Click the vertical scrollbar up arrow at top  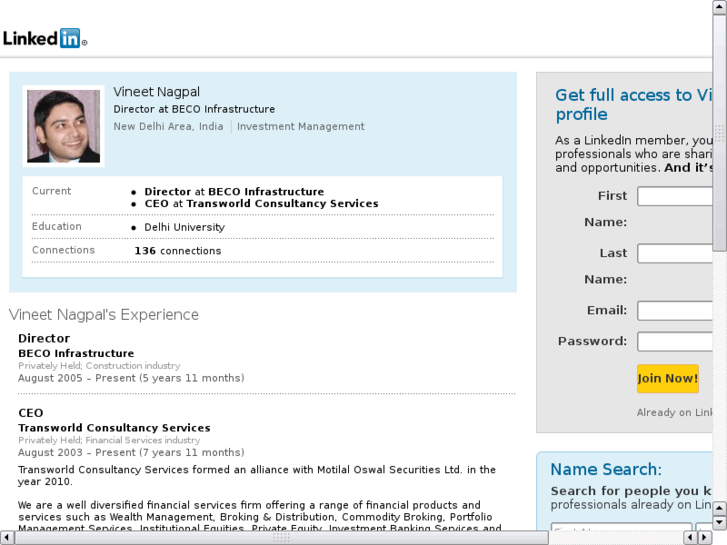pos(720,7)
